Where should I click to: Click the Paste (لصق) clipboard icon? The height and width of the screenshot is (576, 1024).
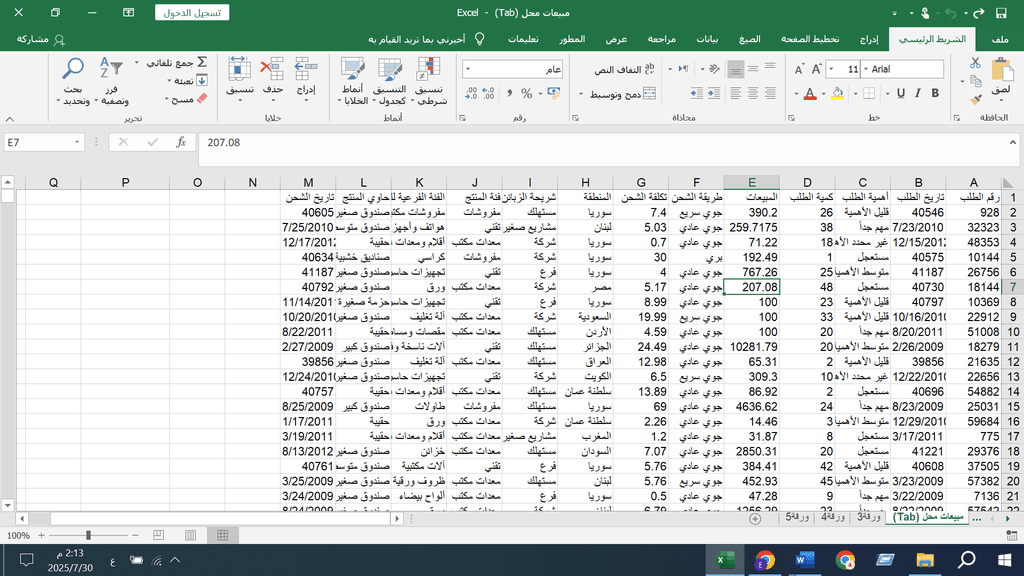(x=1001, y=71)
